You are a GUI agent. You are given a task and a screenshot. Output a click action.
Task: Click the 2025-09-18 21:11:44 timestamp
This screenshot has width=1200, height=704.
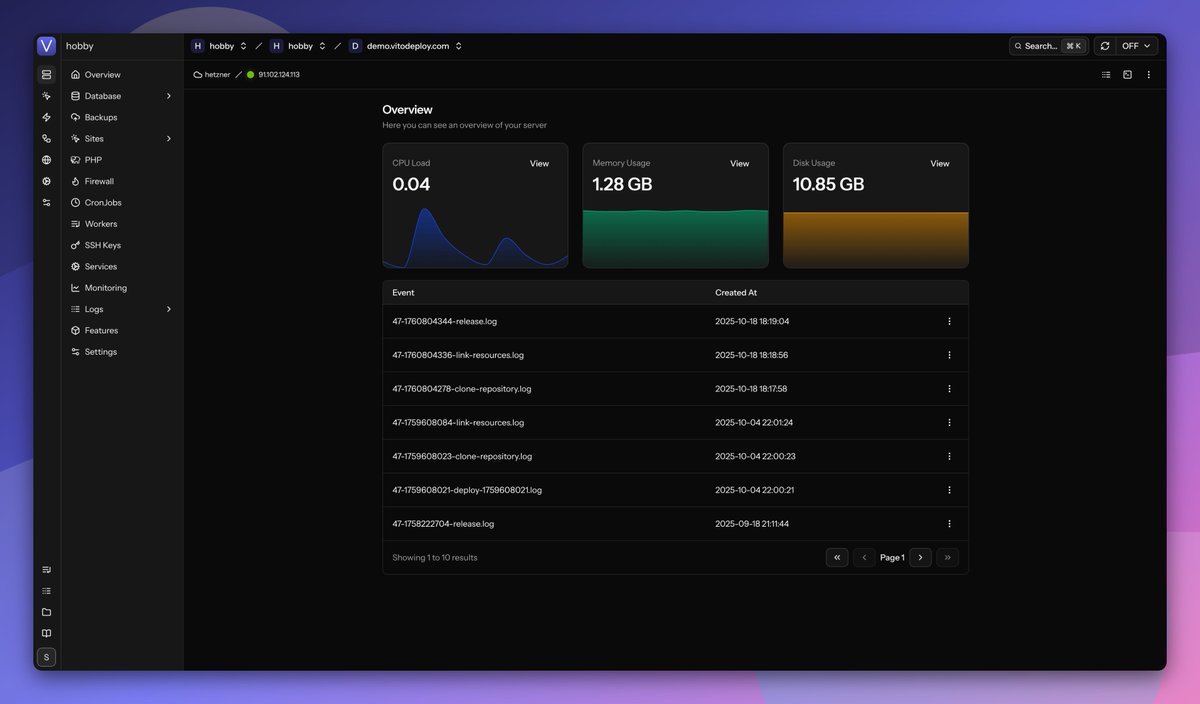pos(752,523)
